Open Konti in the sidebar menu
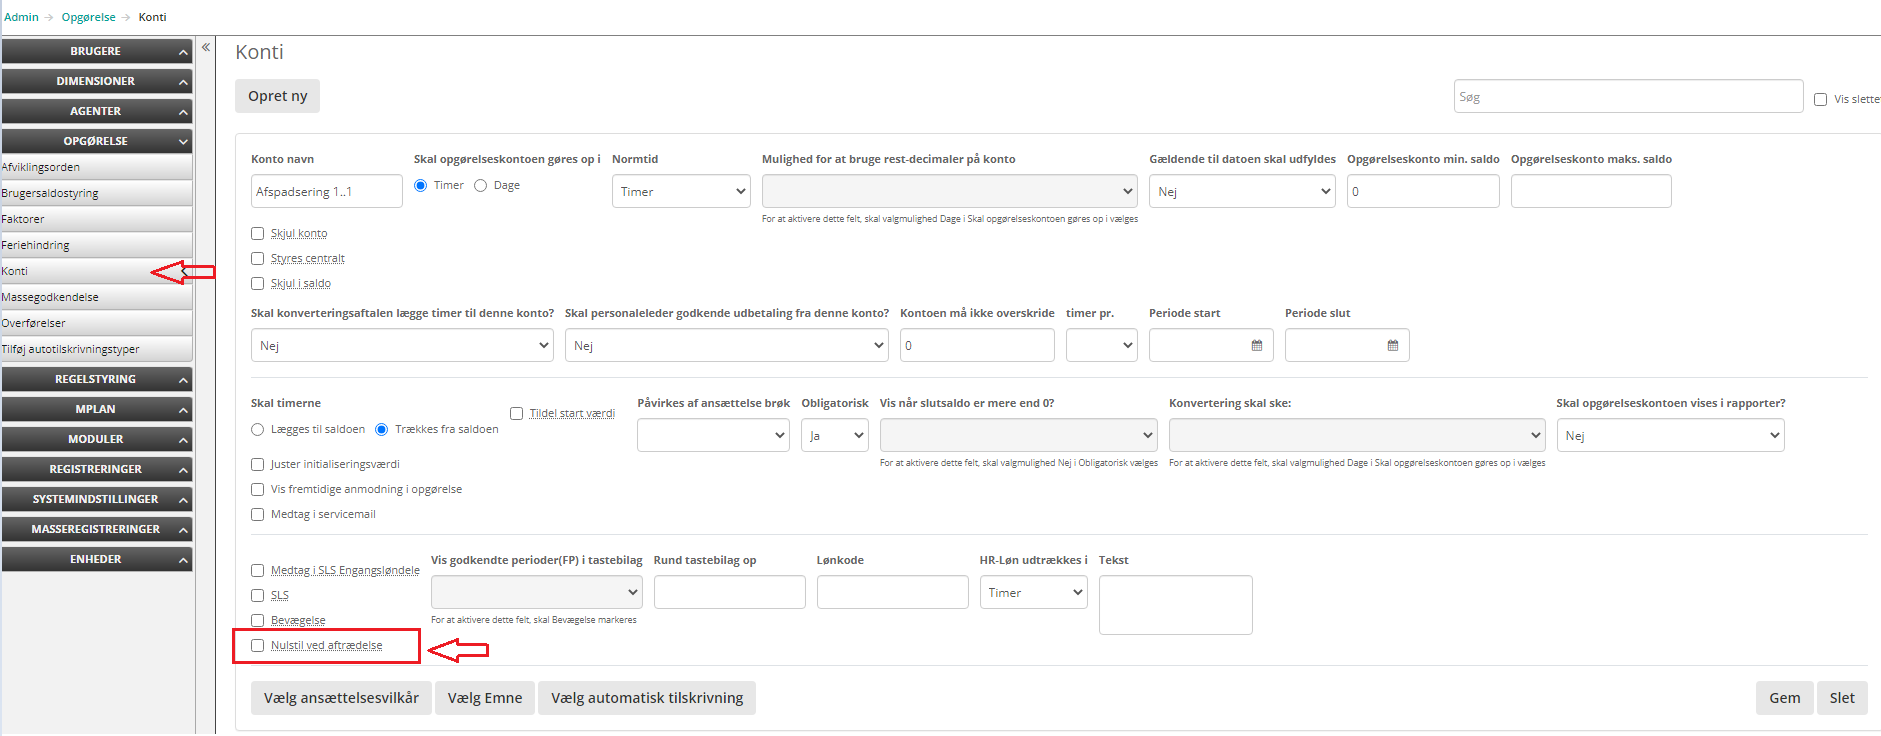This screenshot has width=1881, height=736. [x=15, y=271]
